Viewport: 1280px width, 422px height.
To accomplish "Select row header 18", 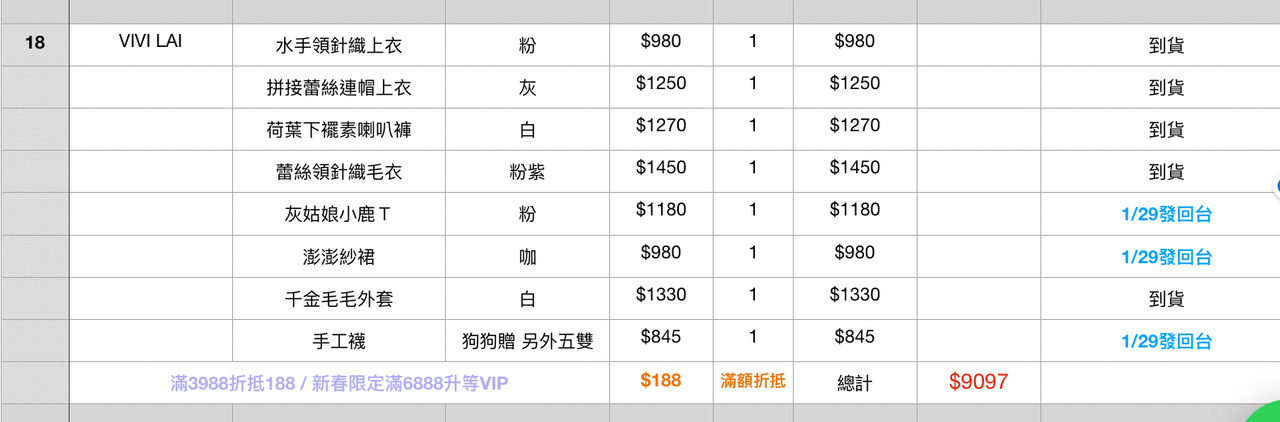I will (34, 43).
